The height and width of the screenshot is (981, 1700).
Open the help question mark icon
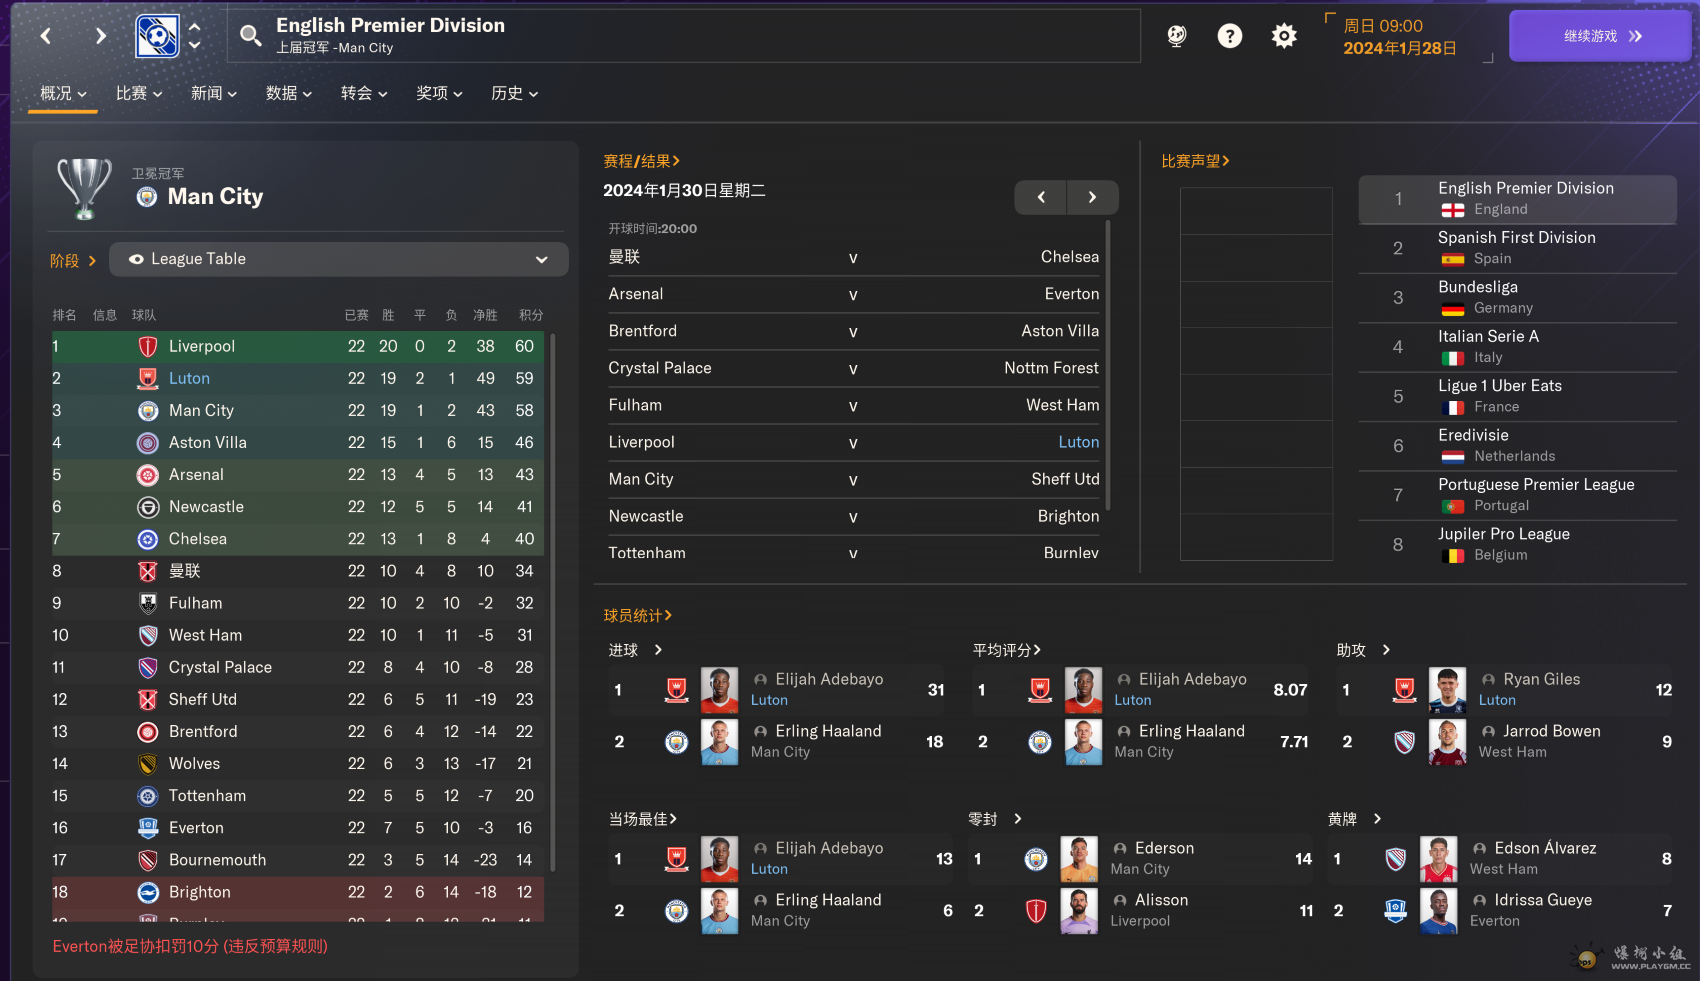1229,36
